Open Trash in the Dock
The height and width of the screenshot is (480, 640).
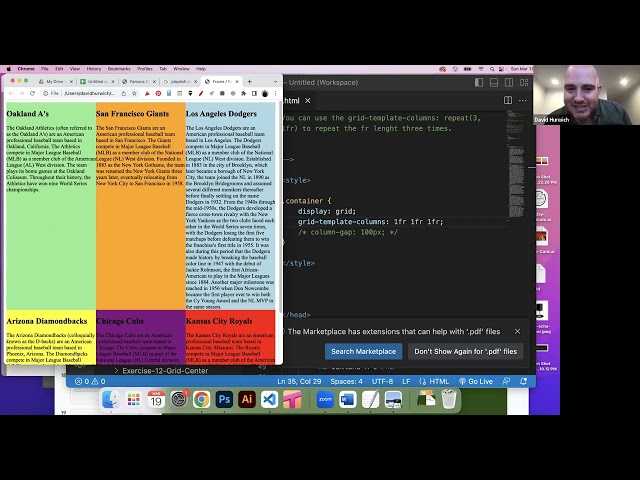pos(449,400)
